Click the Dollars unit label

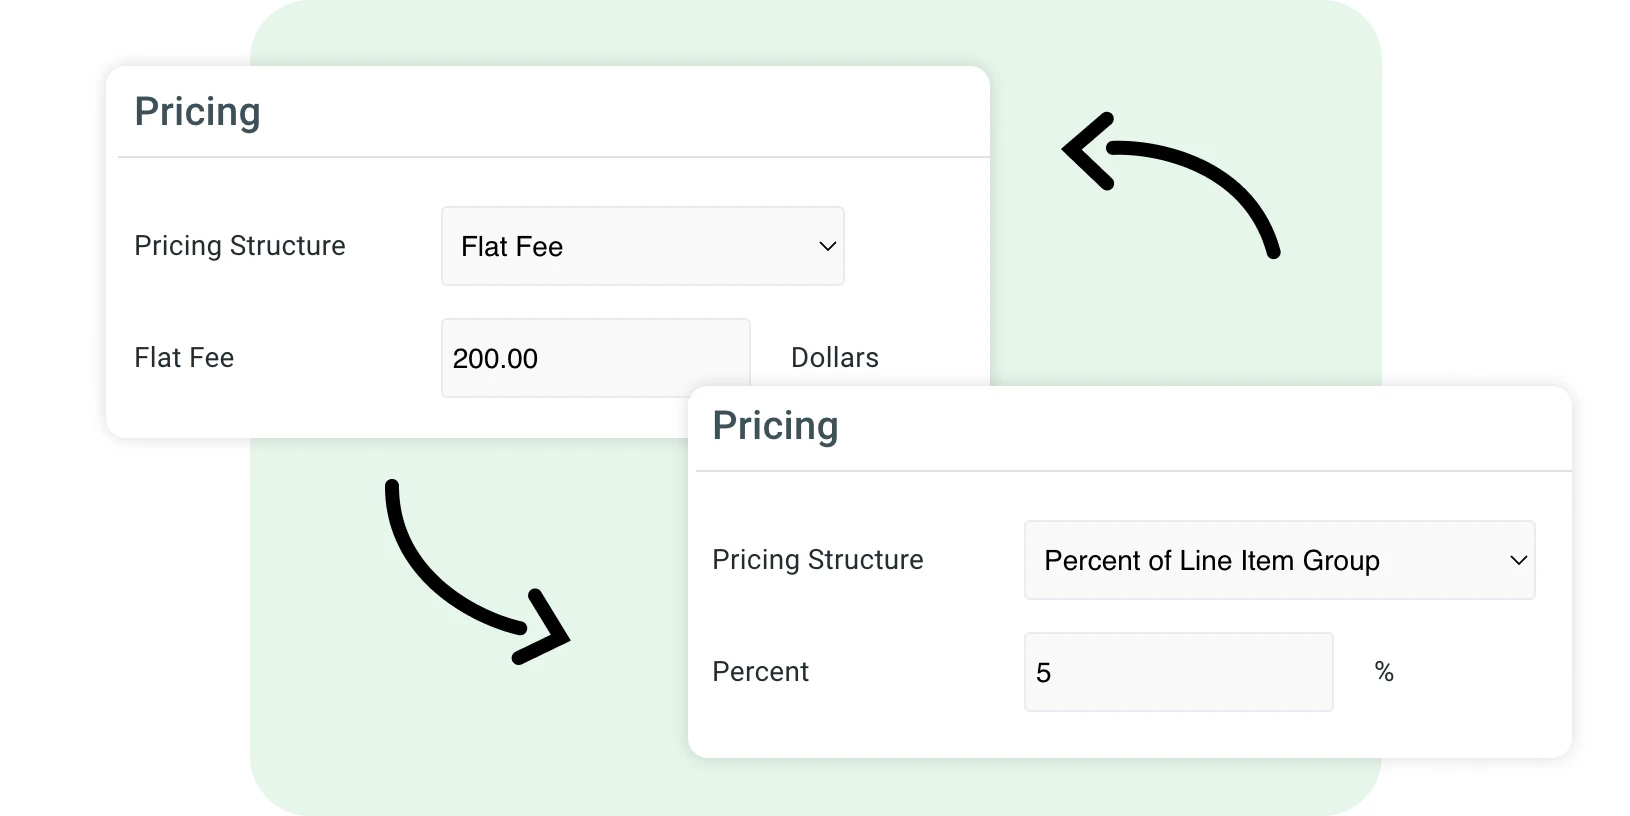(x=834, y=358)
